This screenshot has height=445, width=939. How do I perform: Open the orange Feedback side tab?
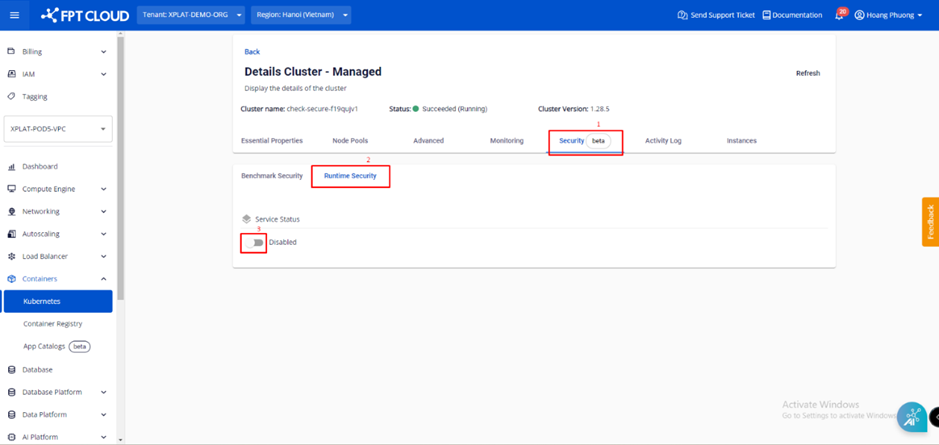click(930, 222)
